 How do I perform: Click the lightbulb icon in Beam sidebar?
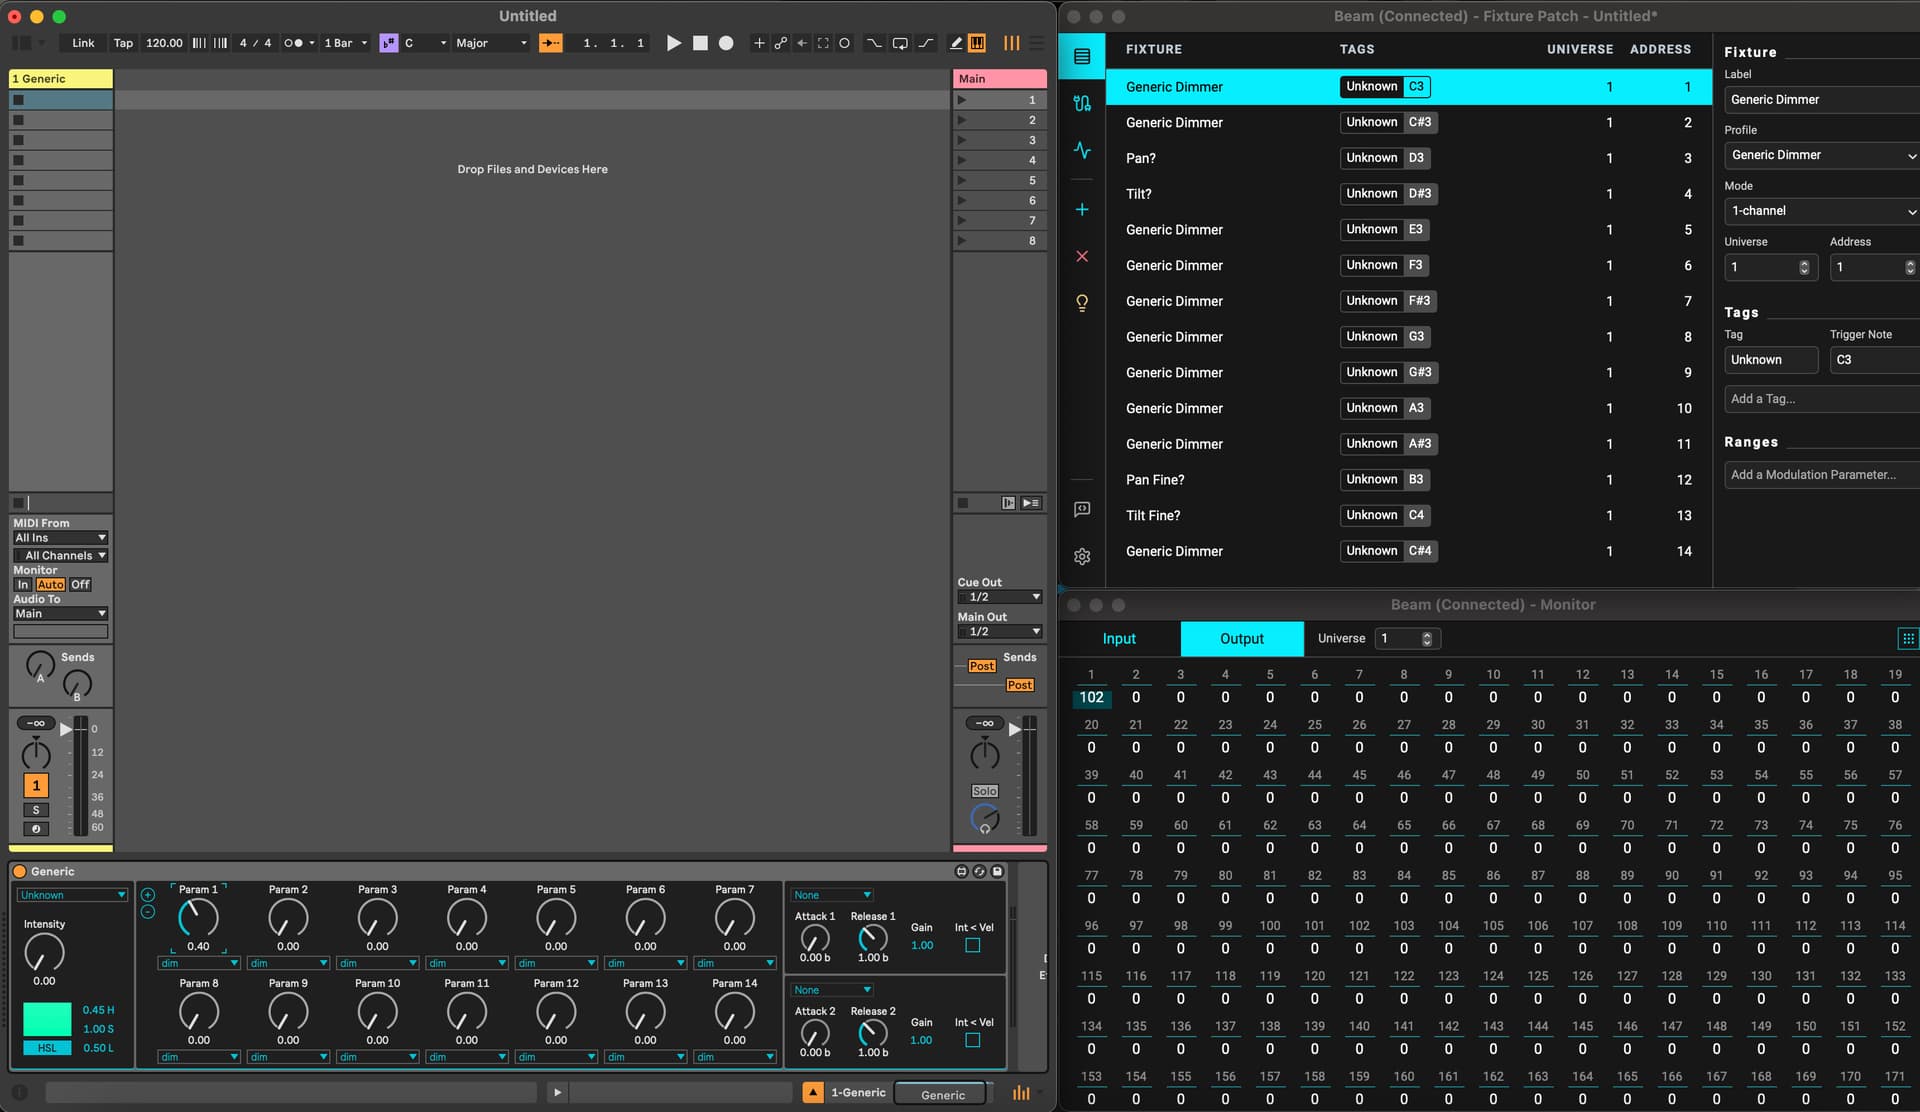pyautogui.click(x=1082, y=303)
